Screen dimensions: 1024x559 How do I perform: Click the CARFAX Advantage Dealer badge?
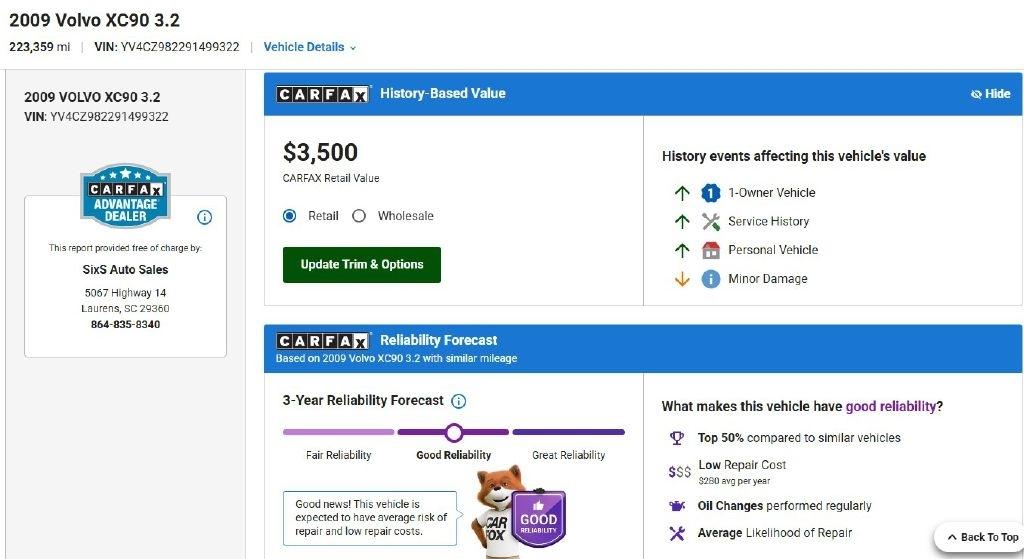click(125, 195)
